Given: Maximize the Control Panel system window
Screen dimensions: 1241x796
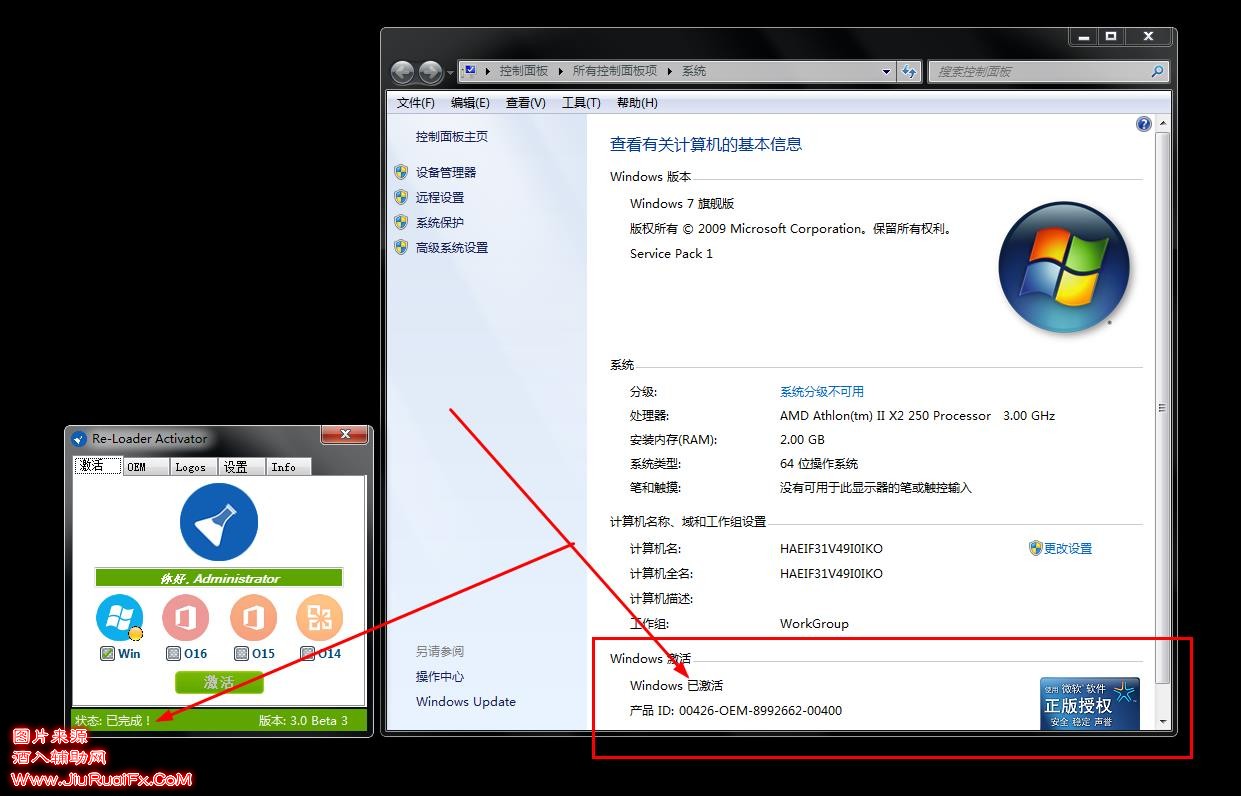Looking at the screenshot, I should (1110, 36).
